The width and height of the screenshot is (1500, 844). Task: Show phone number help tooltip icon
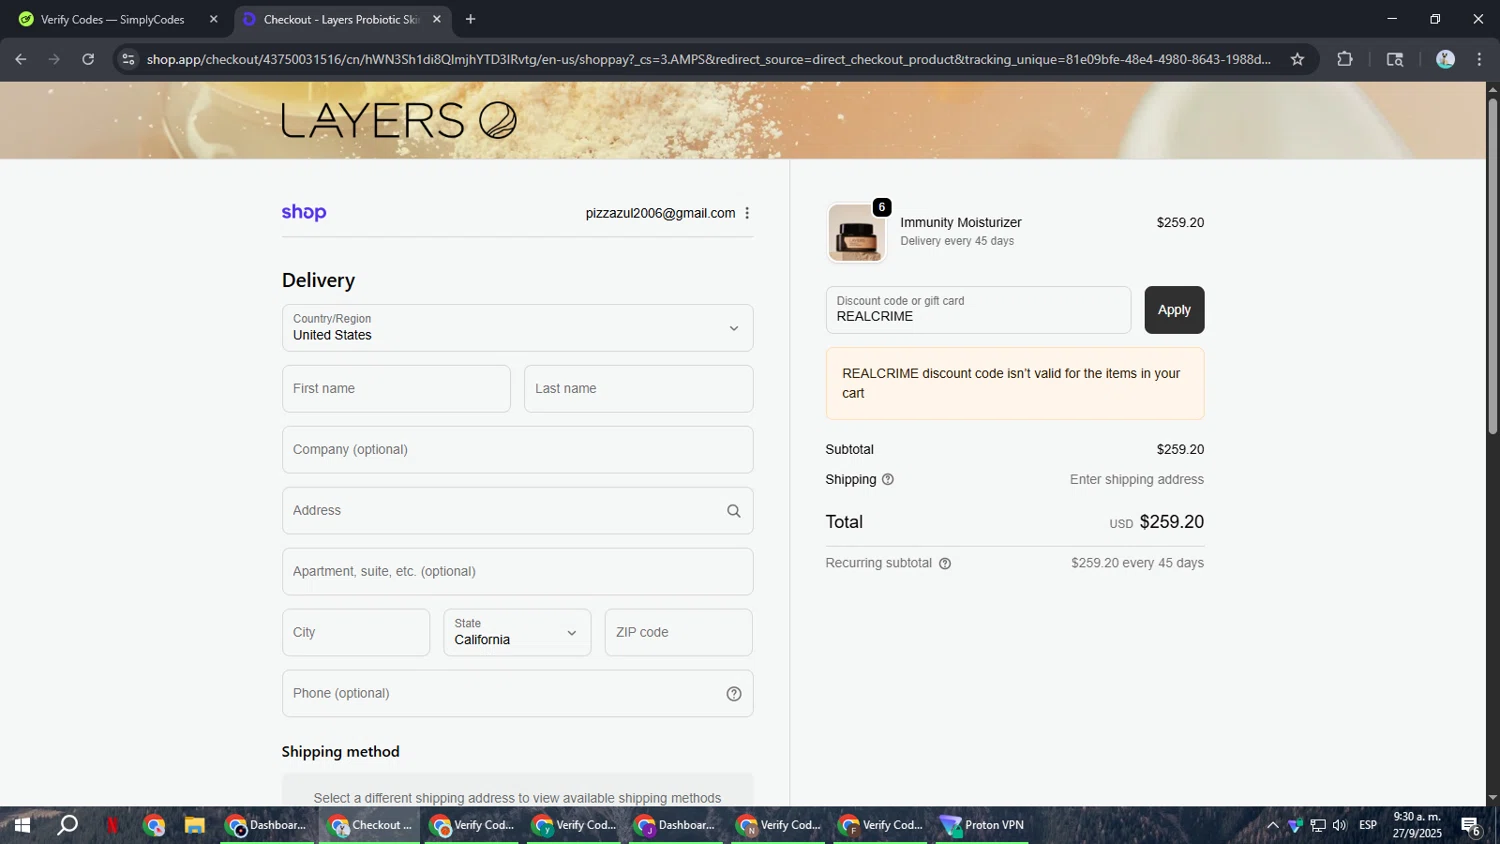point(734,694)
